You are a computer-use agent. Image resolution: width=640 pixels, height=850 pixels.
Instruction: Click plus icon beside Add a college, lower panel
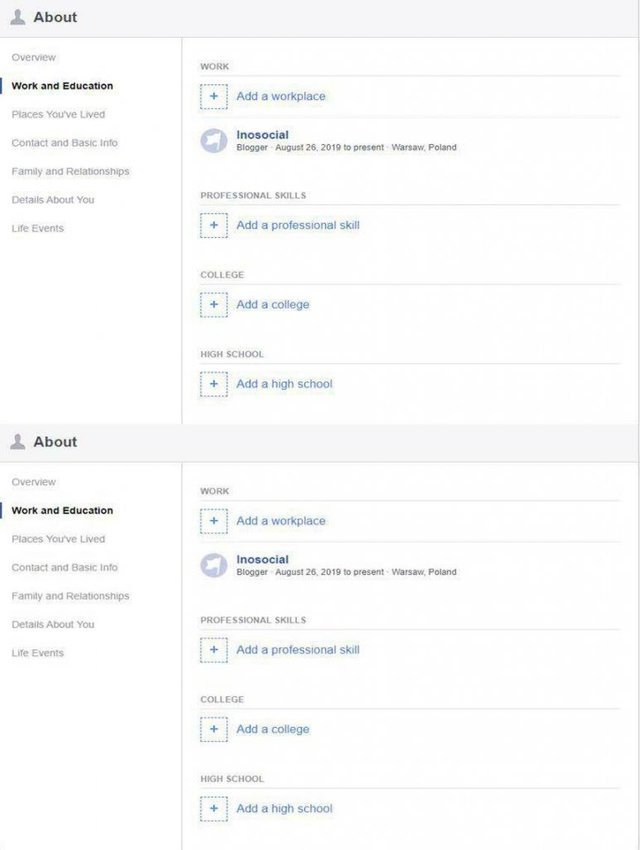click(x=213, y=730)
